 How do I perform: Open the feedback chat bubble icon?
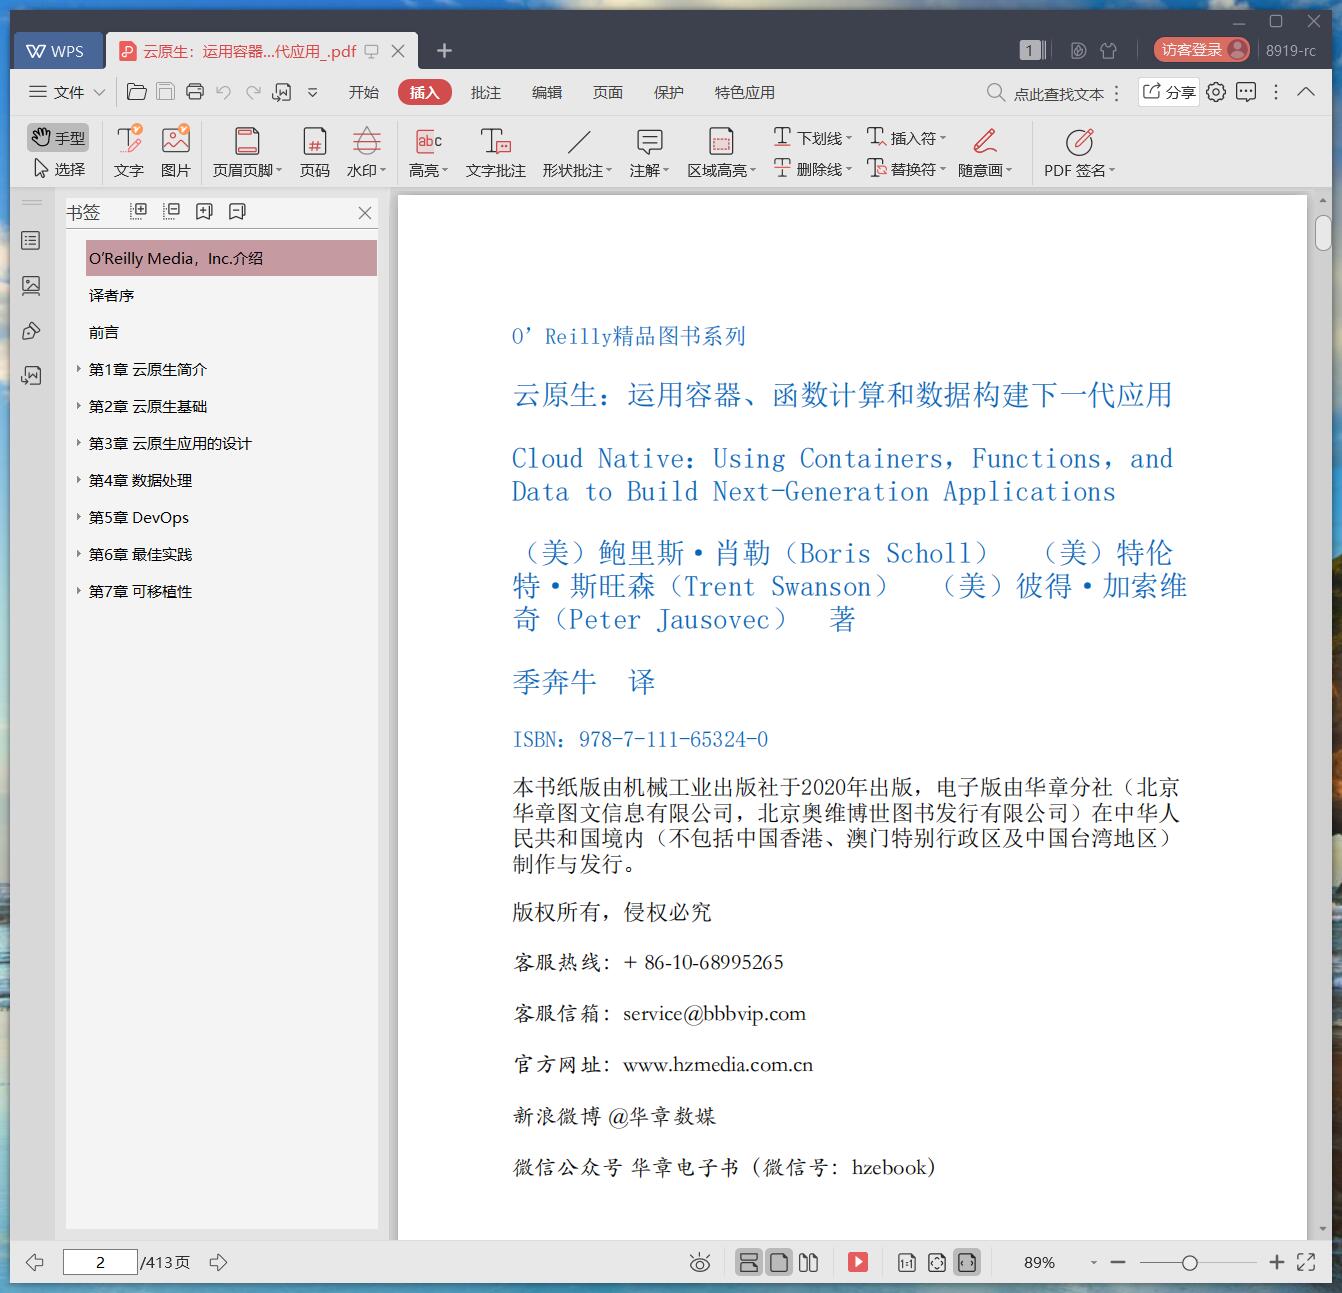[x=1246, y=92]
